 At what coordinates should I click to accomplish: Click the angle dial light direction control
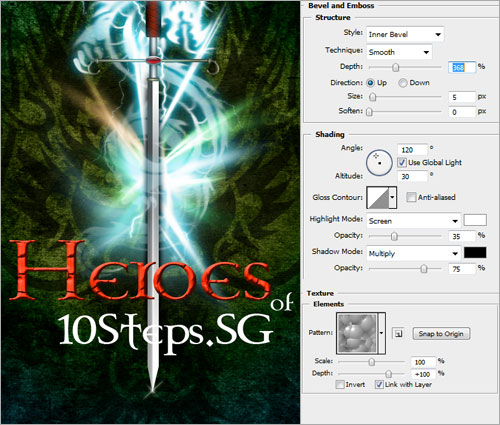click(x=379, y=163)
